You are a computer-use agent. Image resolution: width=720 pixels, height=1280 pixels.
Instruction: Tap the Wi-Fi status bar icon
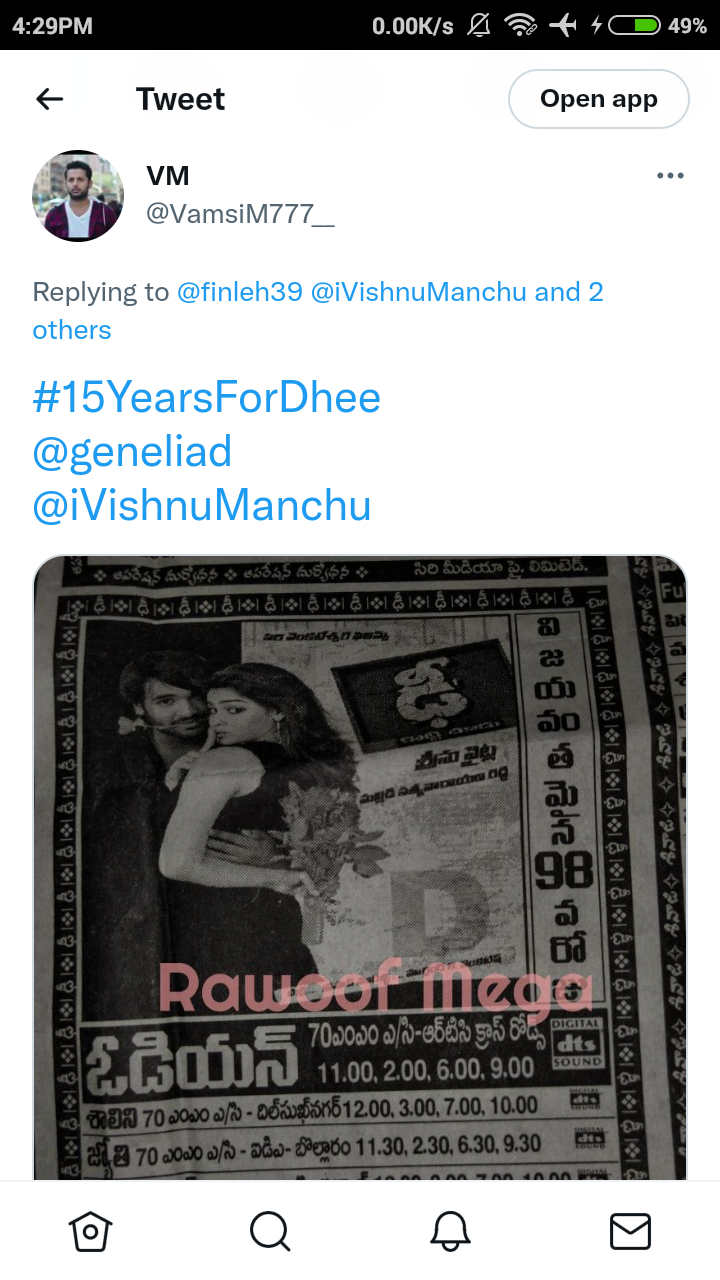tap(520, 26)
